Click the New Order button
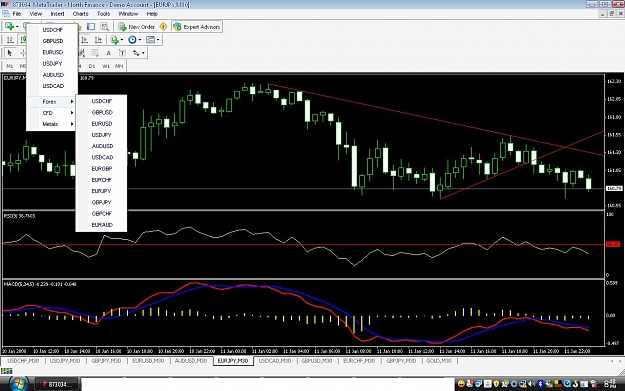This screenshot has height=391, width=625. tap(136, 27)
